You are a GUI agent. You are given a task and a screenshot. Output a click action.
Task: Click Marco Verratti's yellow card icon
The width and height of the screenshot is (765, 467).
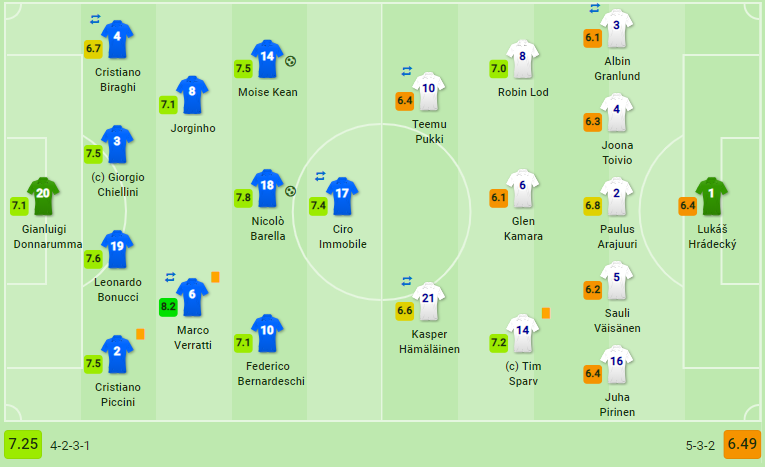pyautogui.click(x=215, y=277)
